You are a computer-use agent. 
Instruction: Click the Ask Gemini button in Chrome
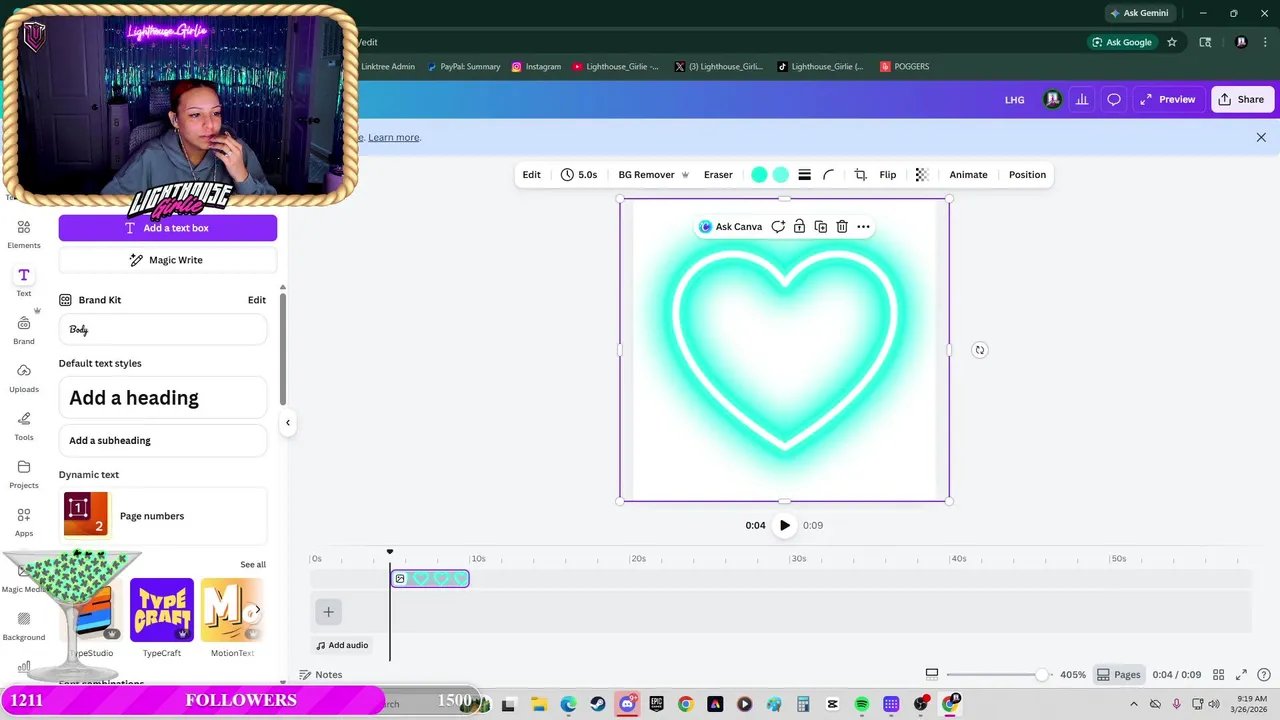coord(1139,13)
